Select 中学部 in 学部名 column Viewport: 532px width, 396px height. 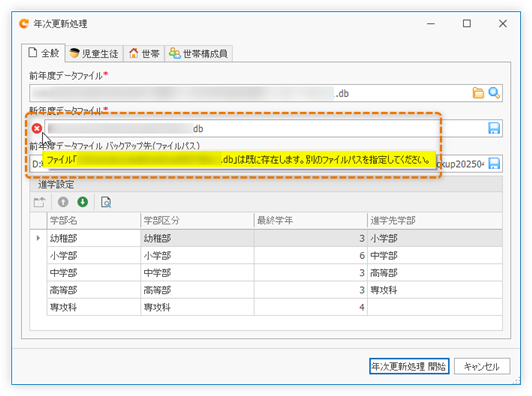(x=93, y=273)
